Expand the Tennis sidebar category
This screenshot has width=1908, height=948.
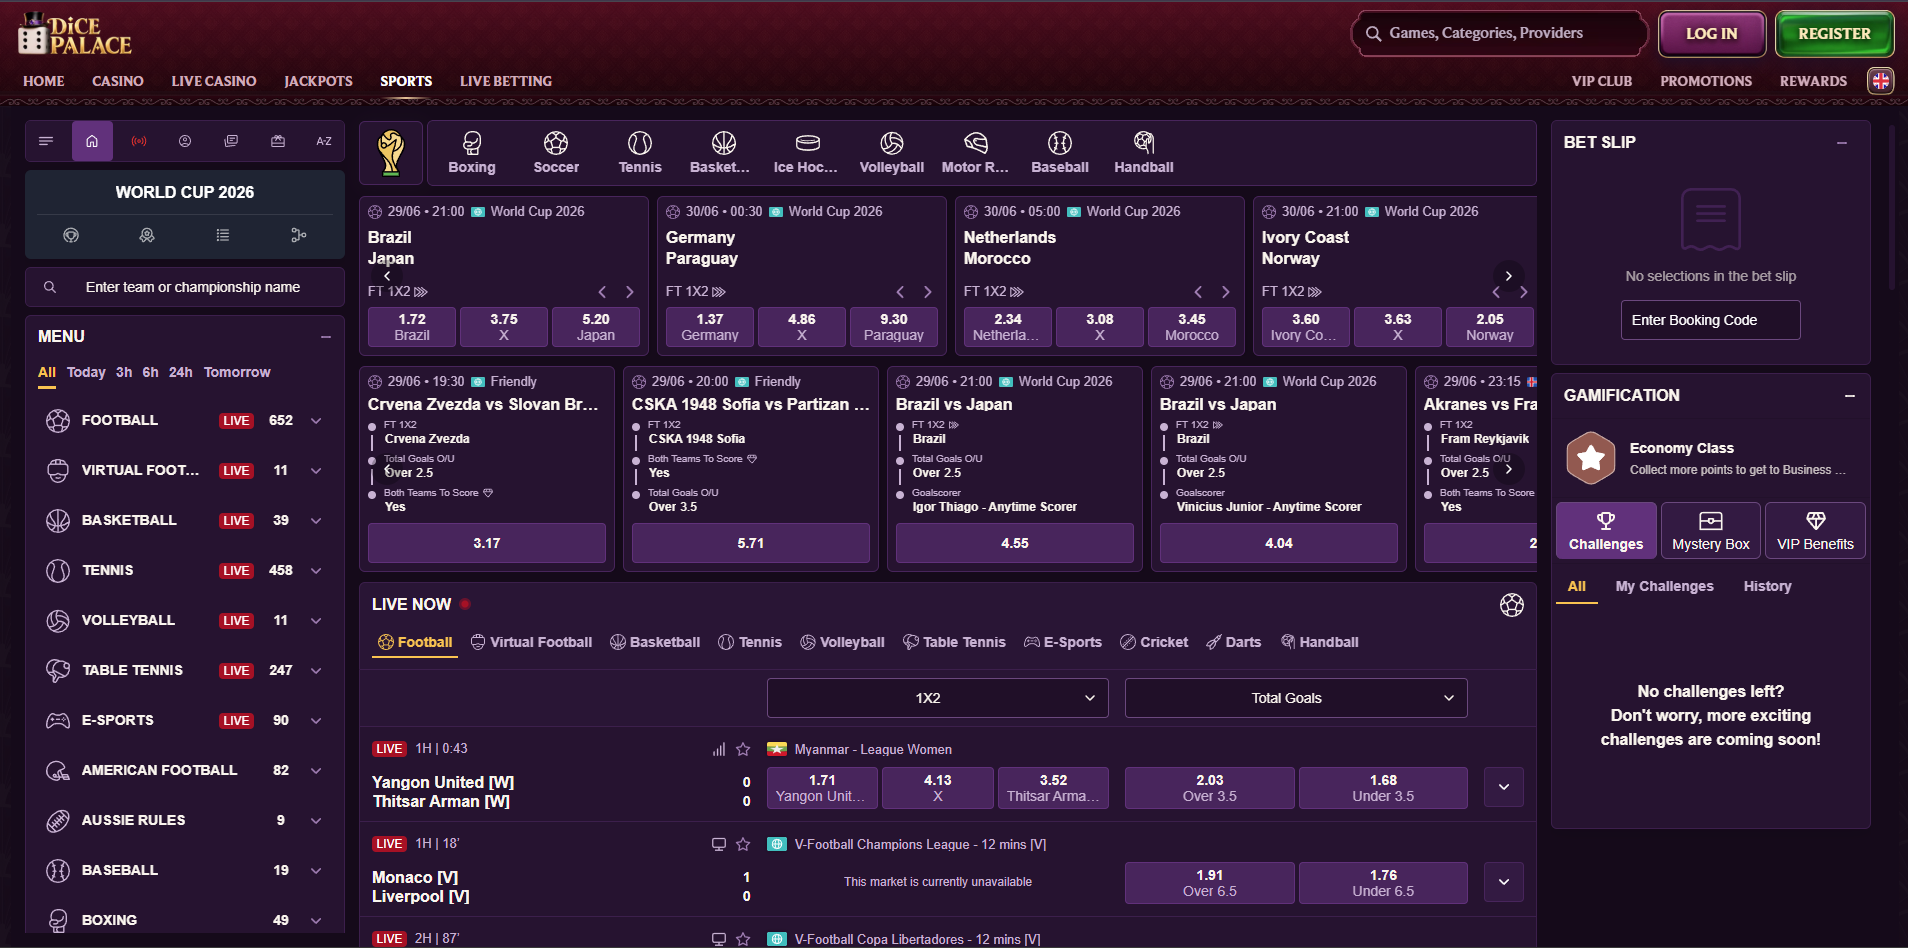coord(316,571)
